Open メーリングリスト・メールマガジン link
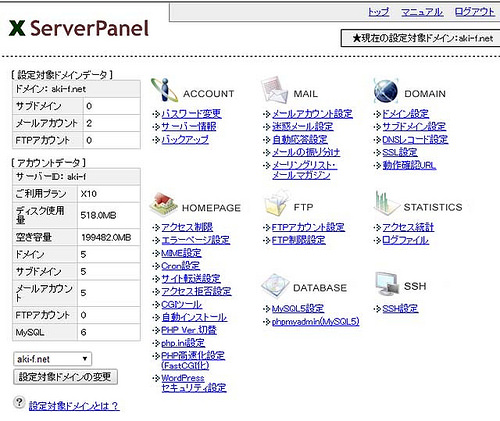The image size is (500, 421). [x=304, y=170]
